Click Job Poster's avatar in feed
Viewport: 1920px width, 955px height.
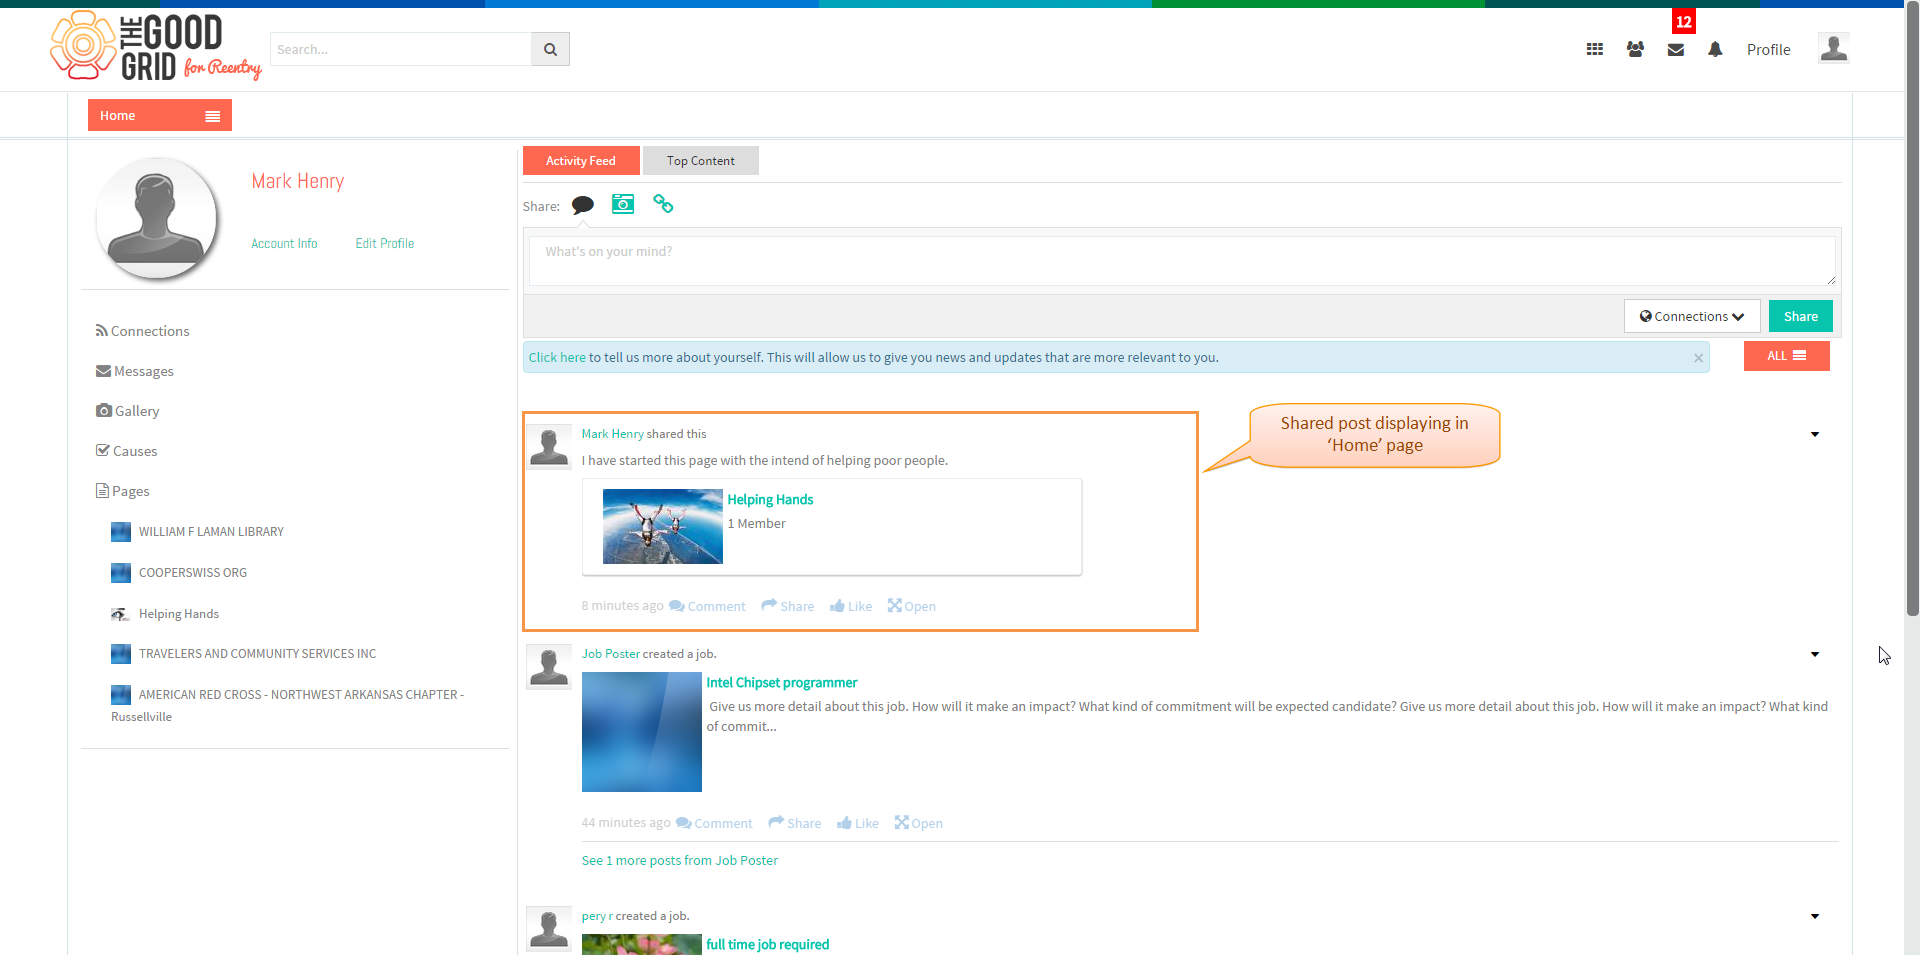point(549,666)
